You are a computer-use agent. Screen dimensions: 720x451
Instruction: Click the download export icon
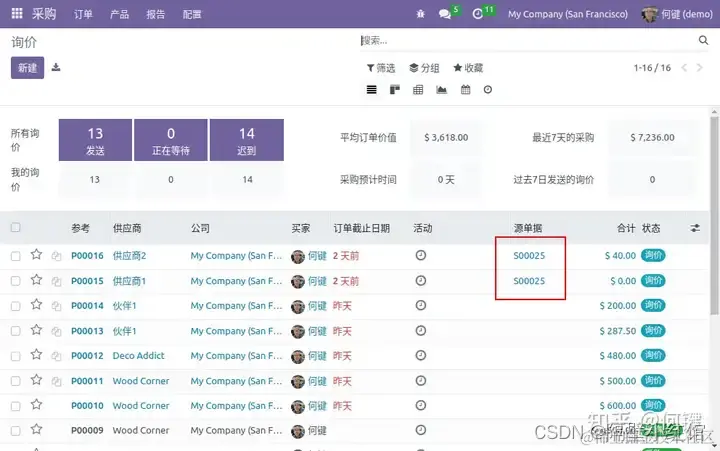click(56, 68)
